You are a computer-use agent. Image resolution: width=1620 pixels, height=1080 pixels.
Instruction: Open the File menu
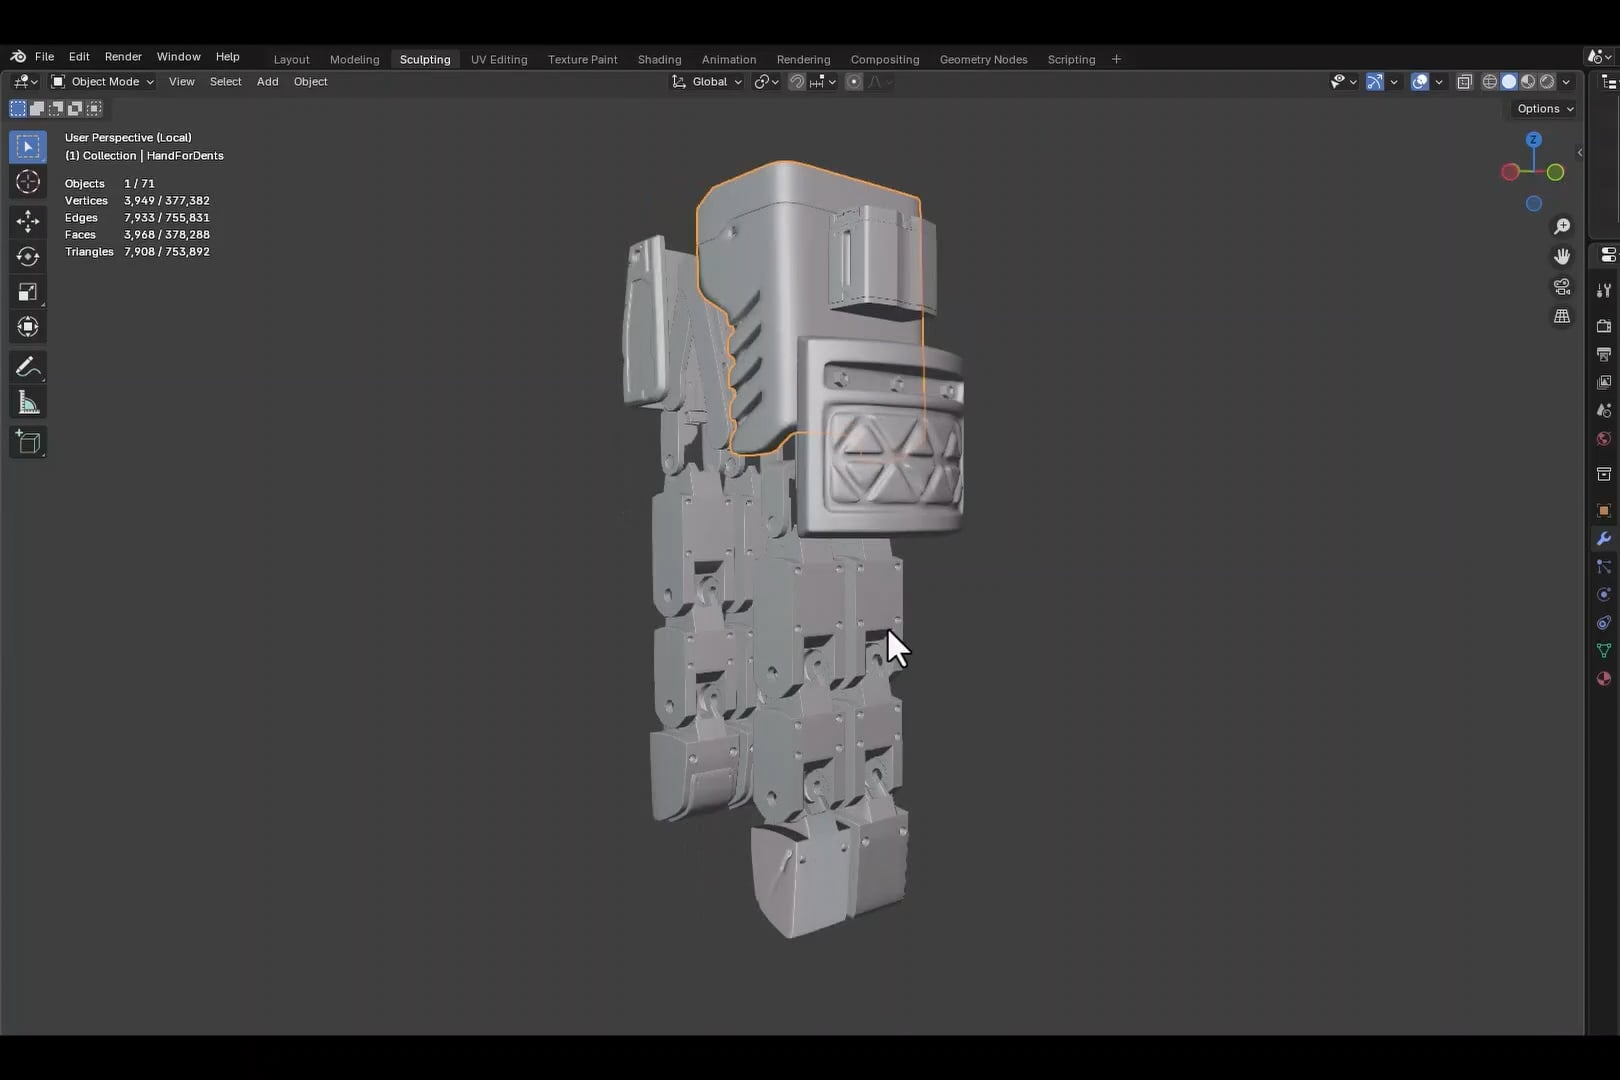[44, 57]
